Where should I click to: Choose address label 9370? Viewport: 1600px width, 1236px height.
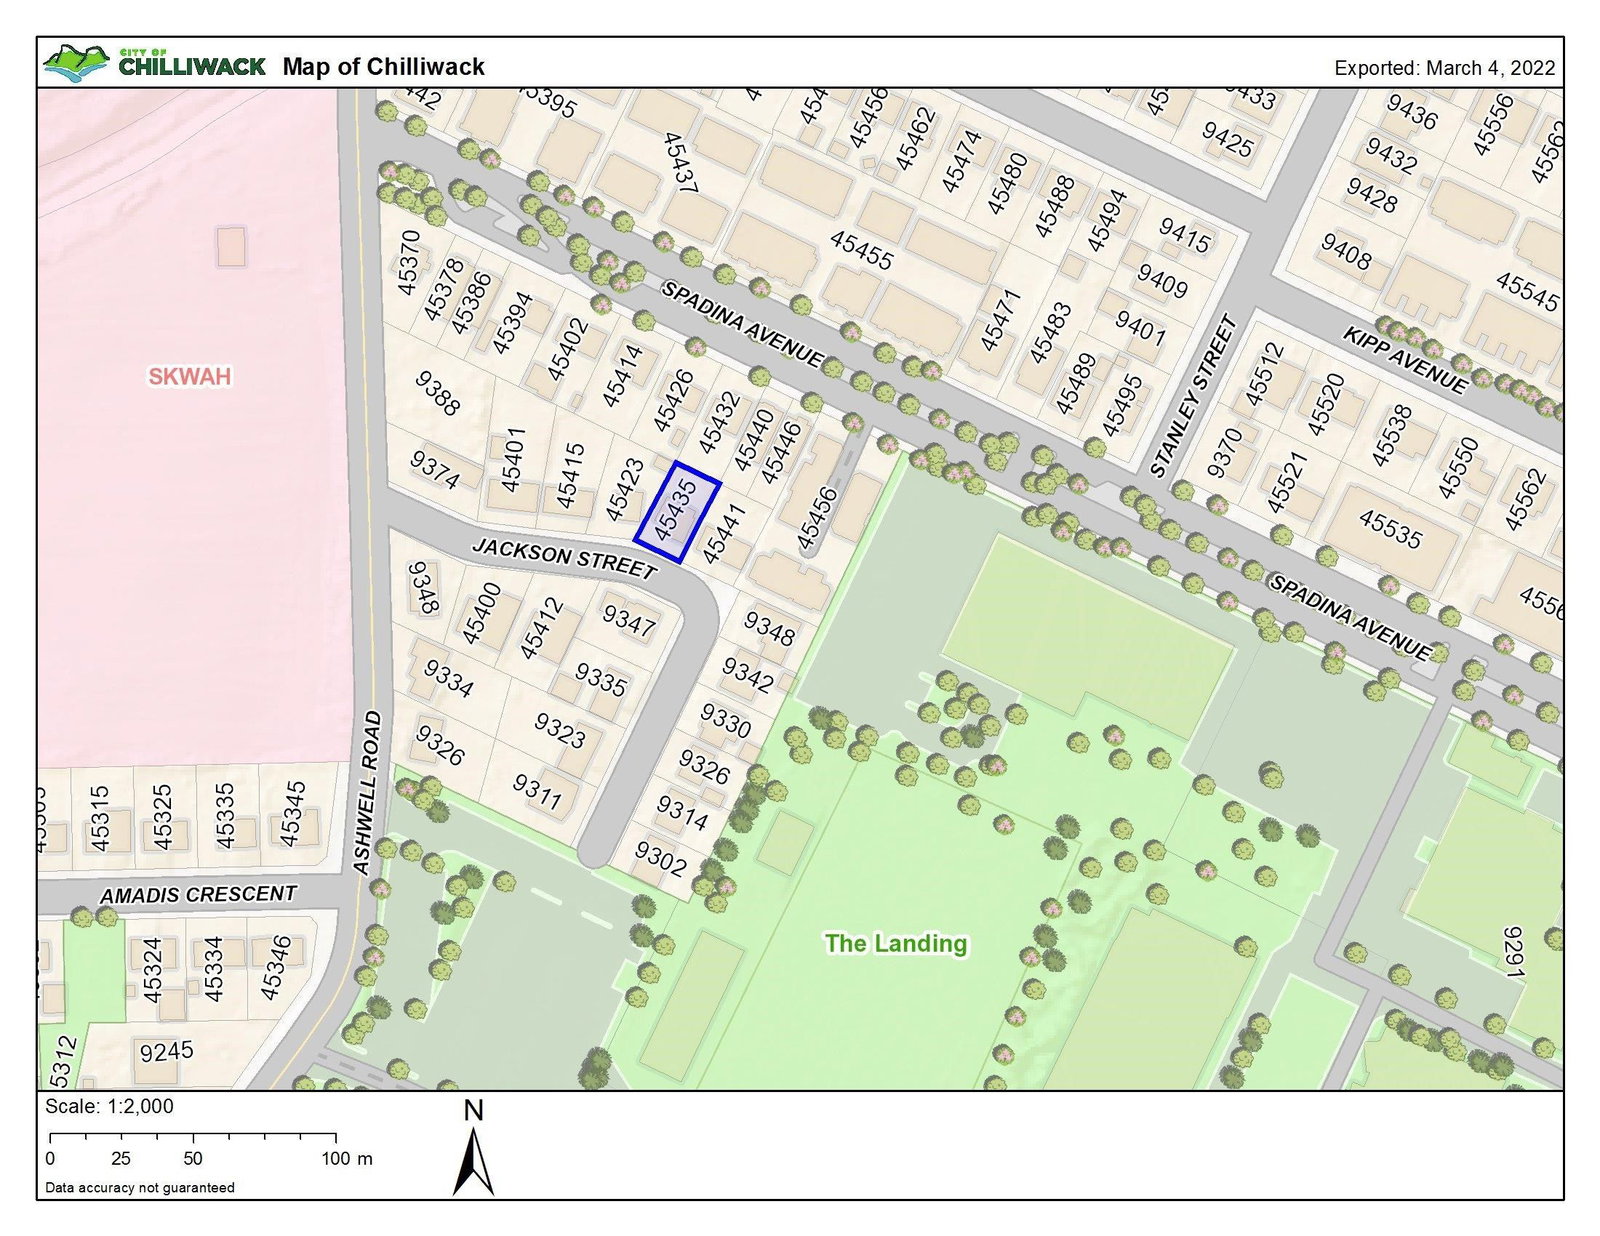1224,452
